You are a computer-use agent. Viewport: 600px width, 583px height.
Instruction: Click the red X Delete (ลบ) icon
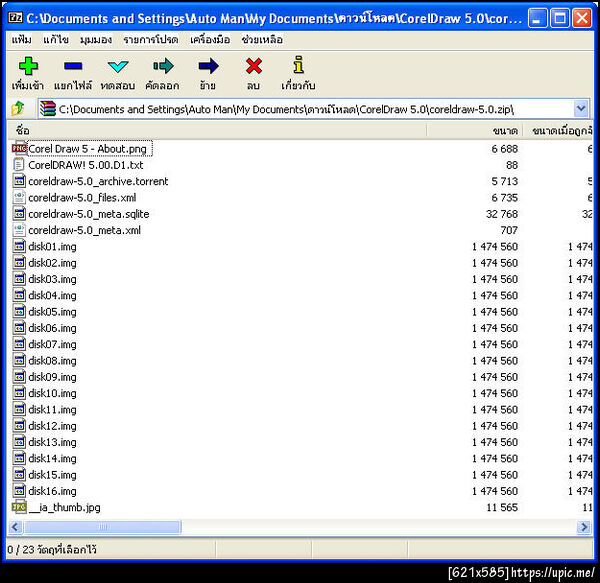tap(254, 66)
